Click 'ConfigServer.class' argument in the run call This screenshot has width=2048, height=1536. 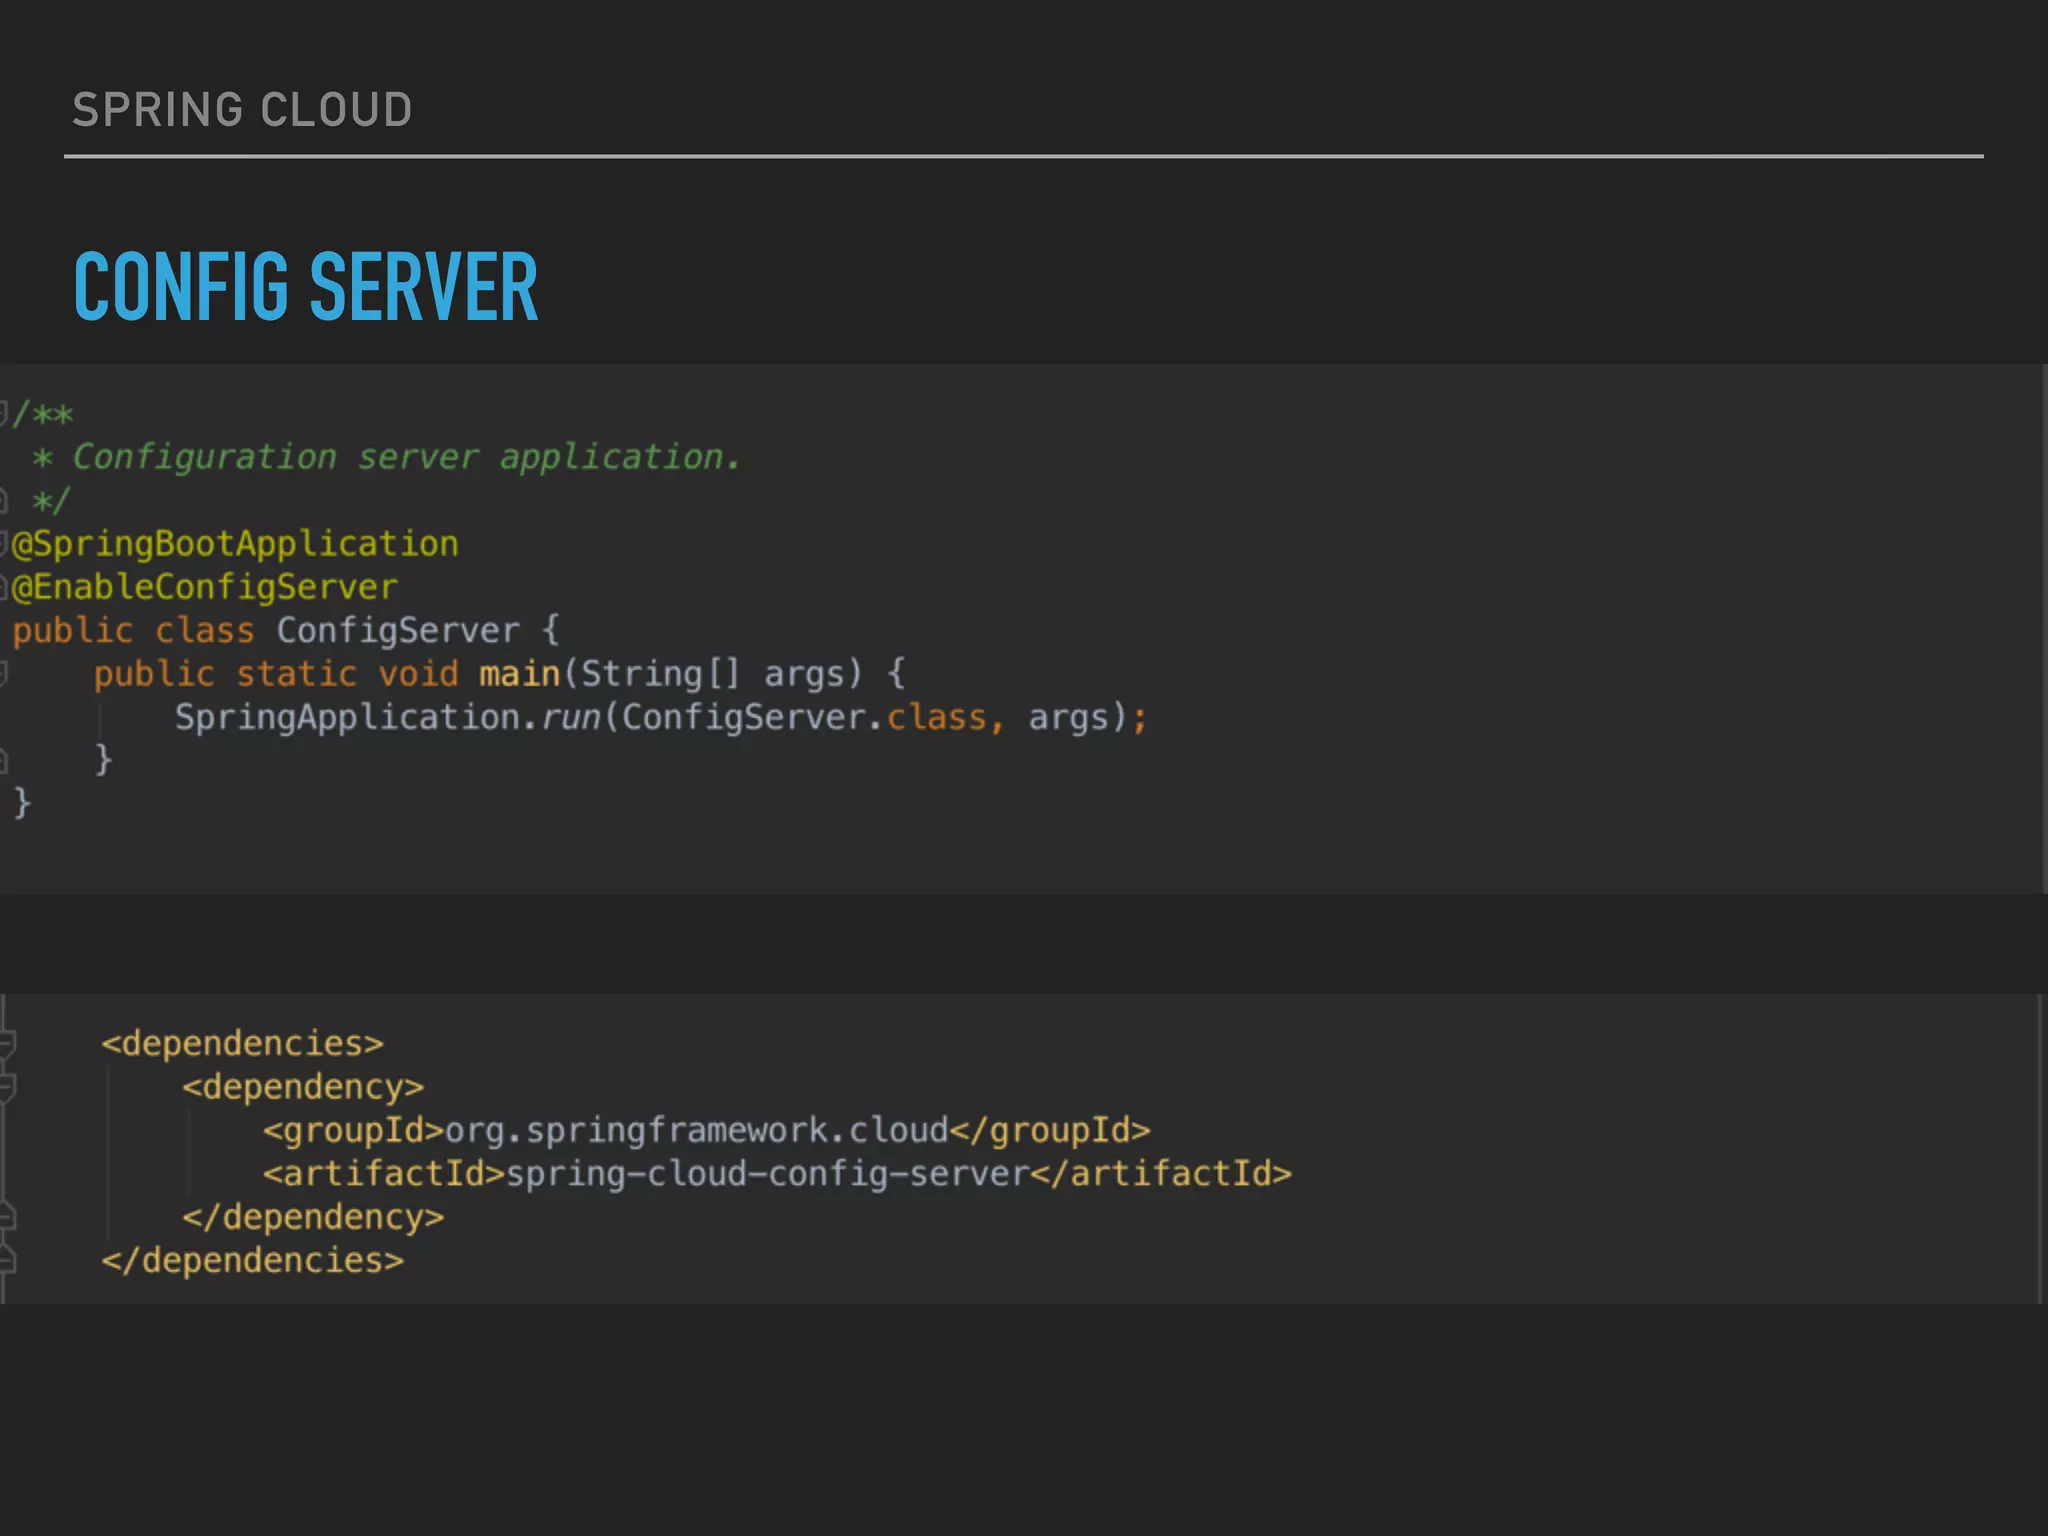tap(804, 718)
